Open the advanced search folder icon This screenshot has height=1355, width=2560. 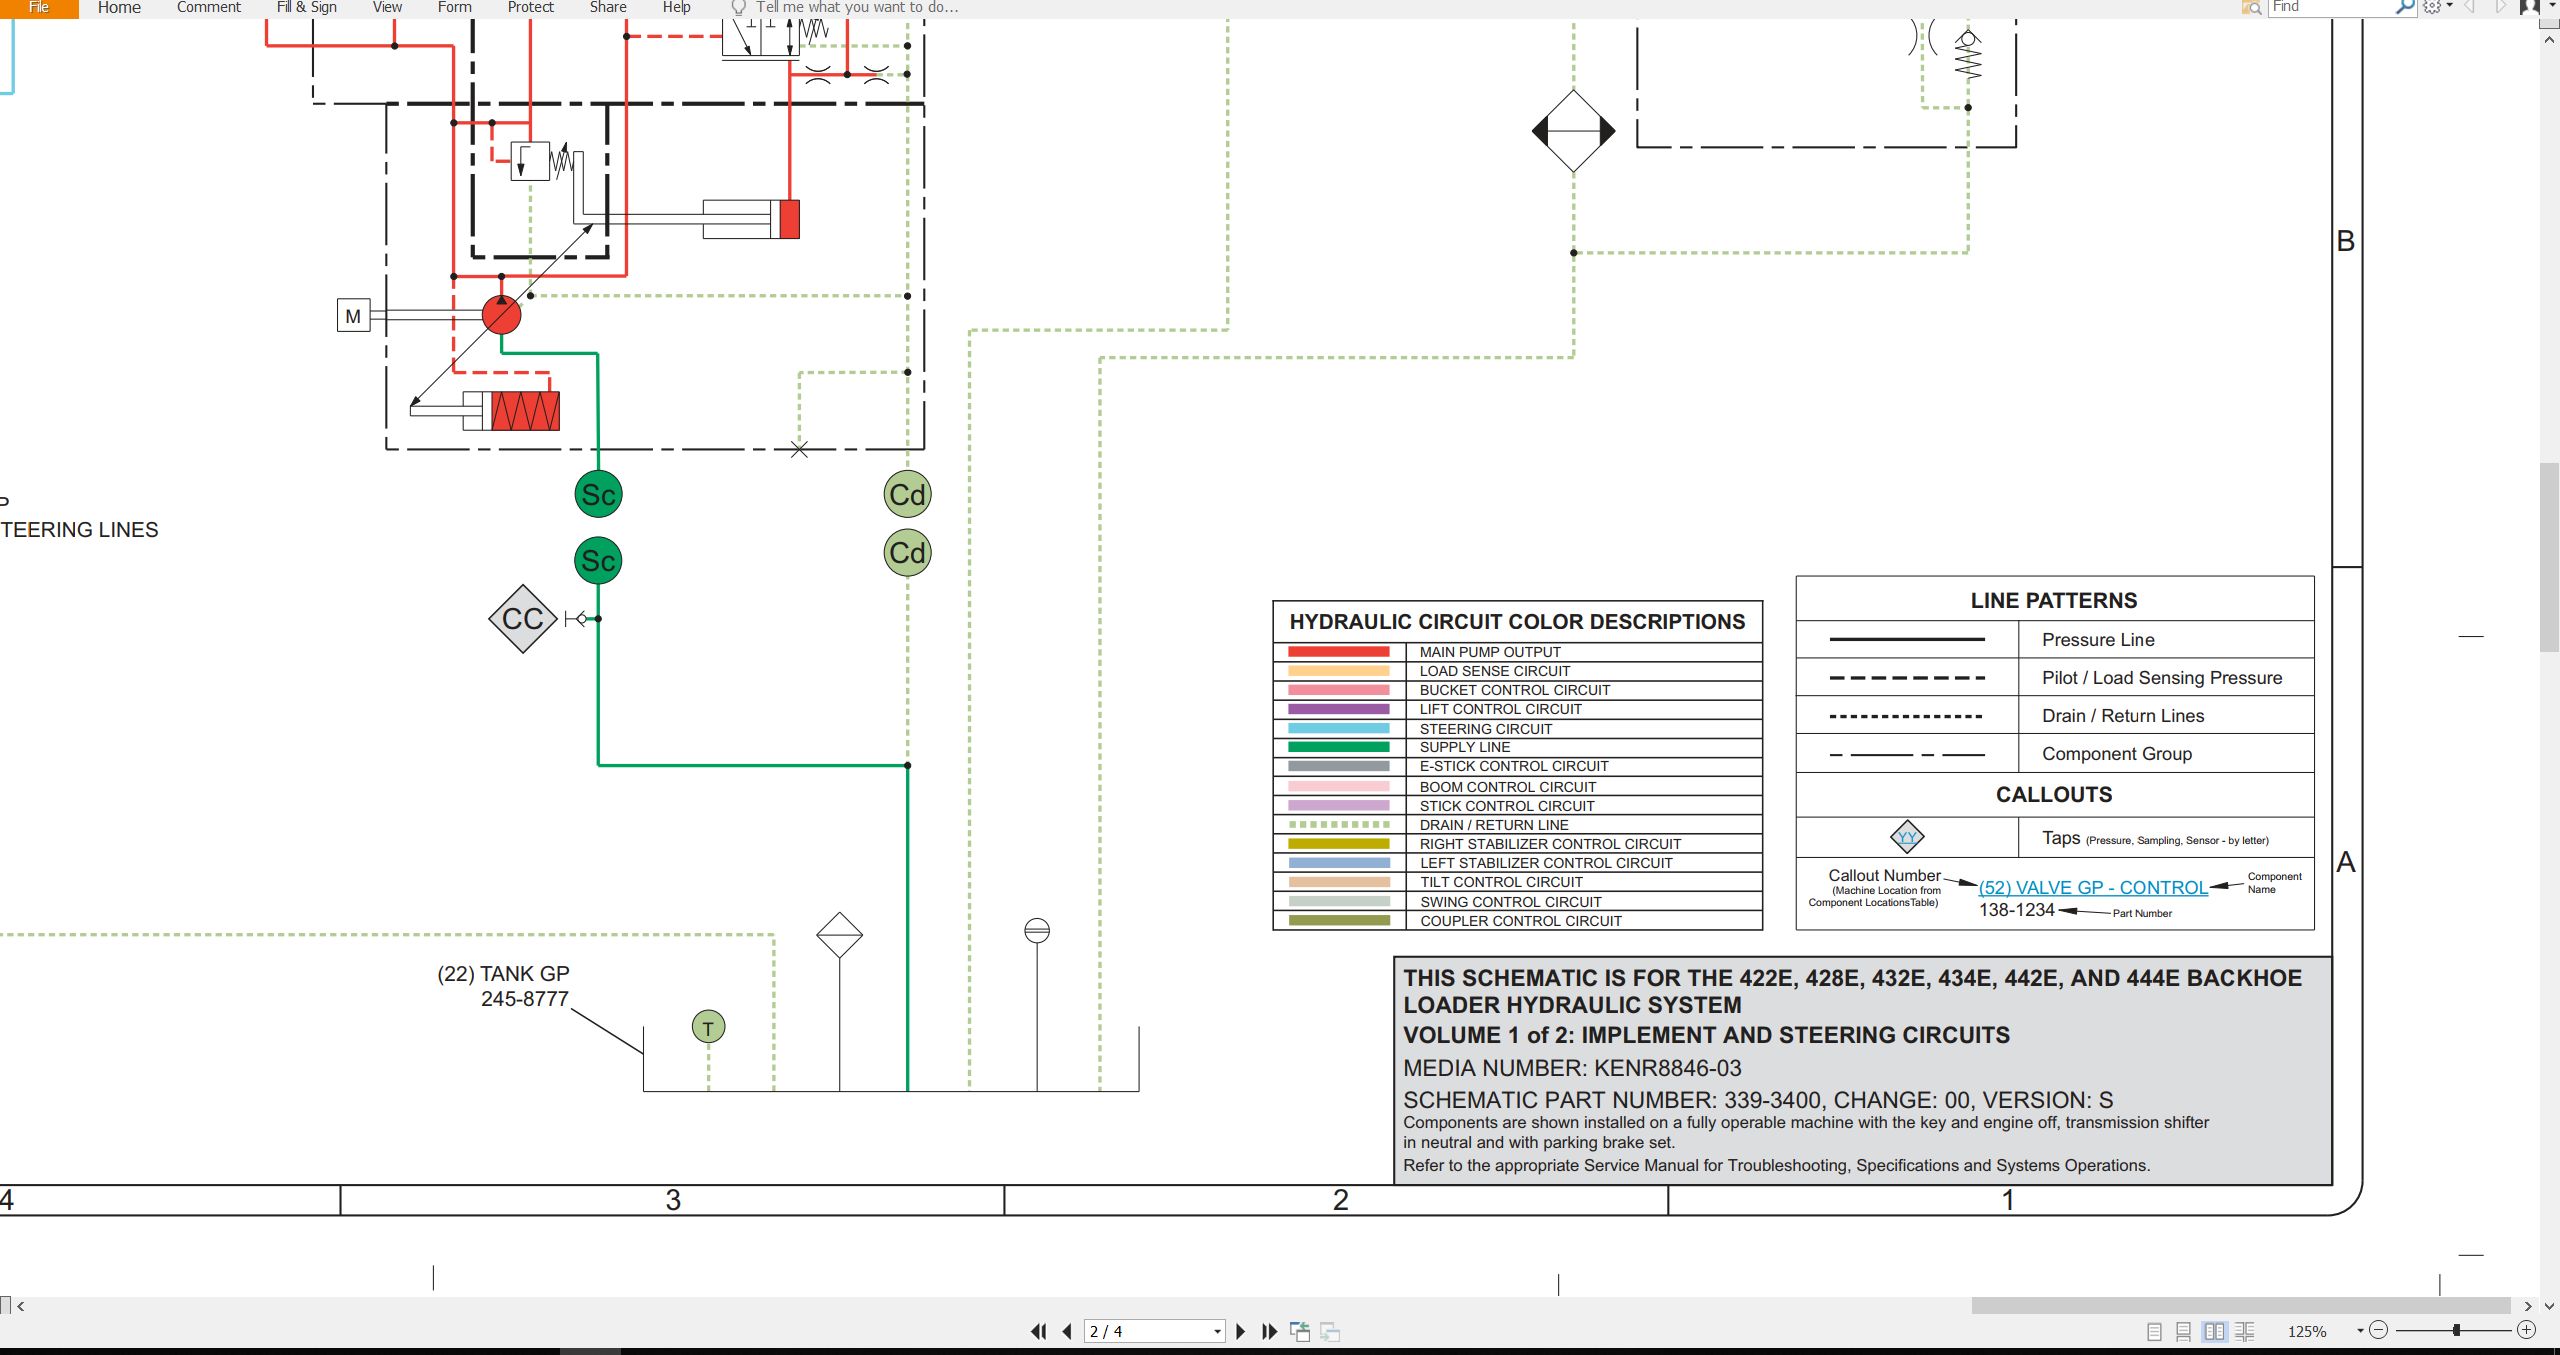2251,7
